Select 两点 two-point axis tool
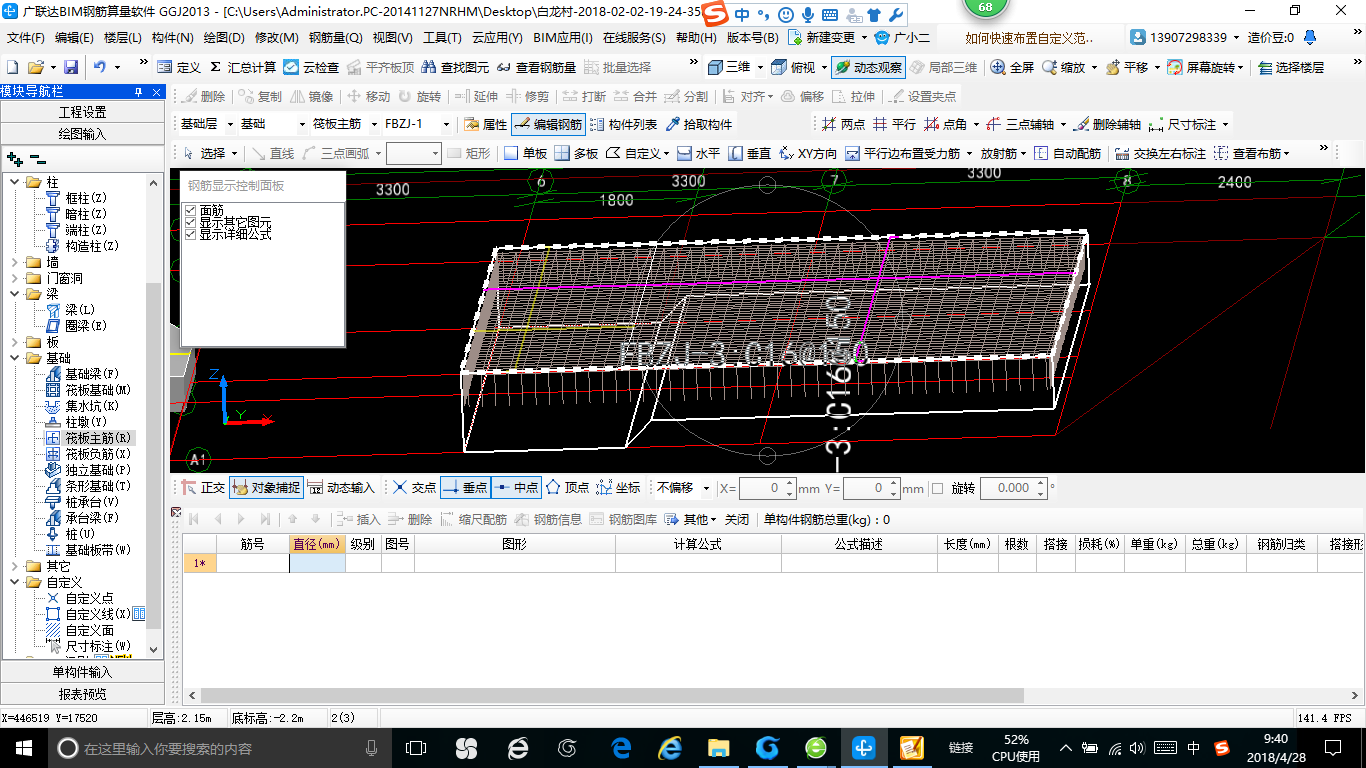1366x768 pixels. click(x=843, y=125)
